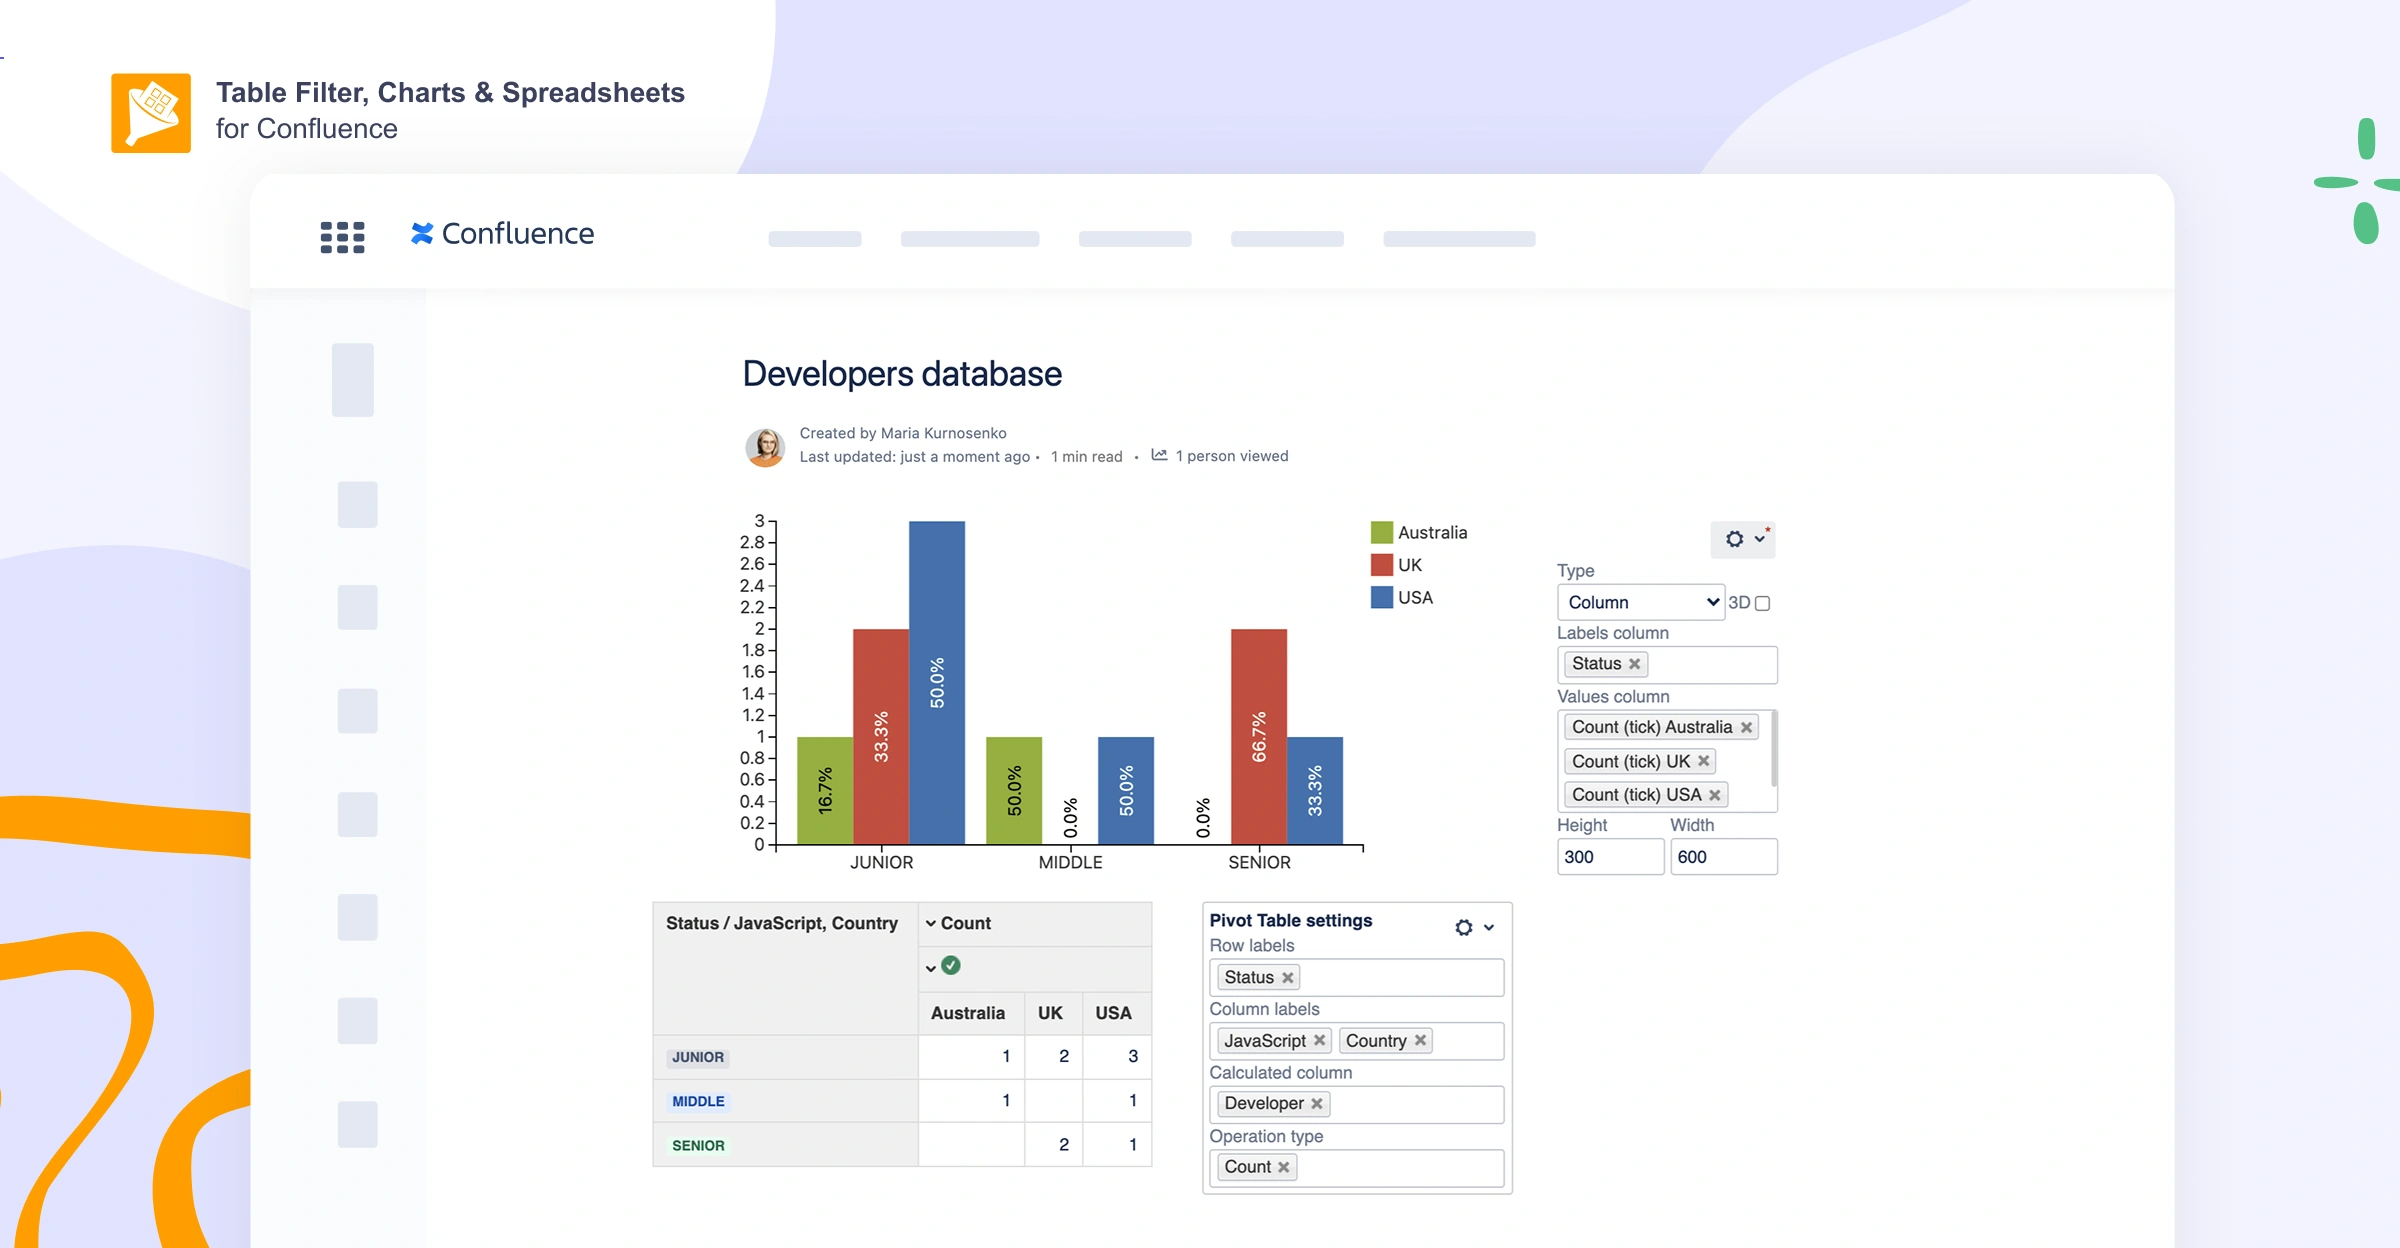2400x1248 pixels.
Task: Click the green checkmark filter icon
Action: [x=951, y=966]
